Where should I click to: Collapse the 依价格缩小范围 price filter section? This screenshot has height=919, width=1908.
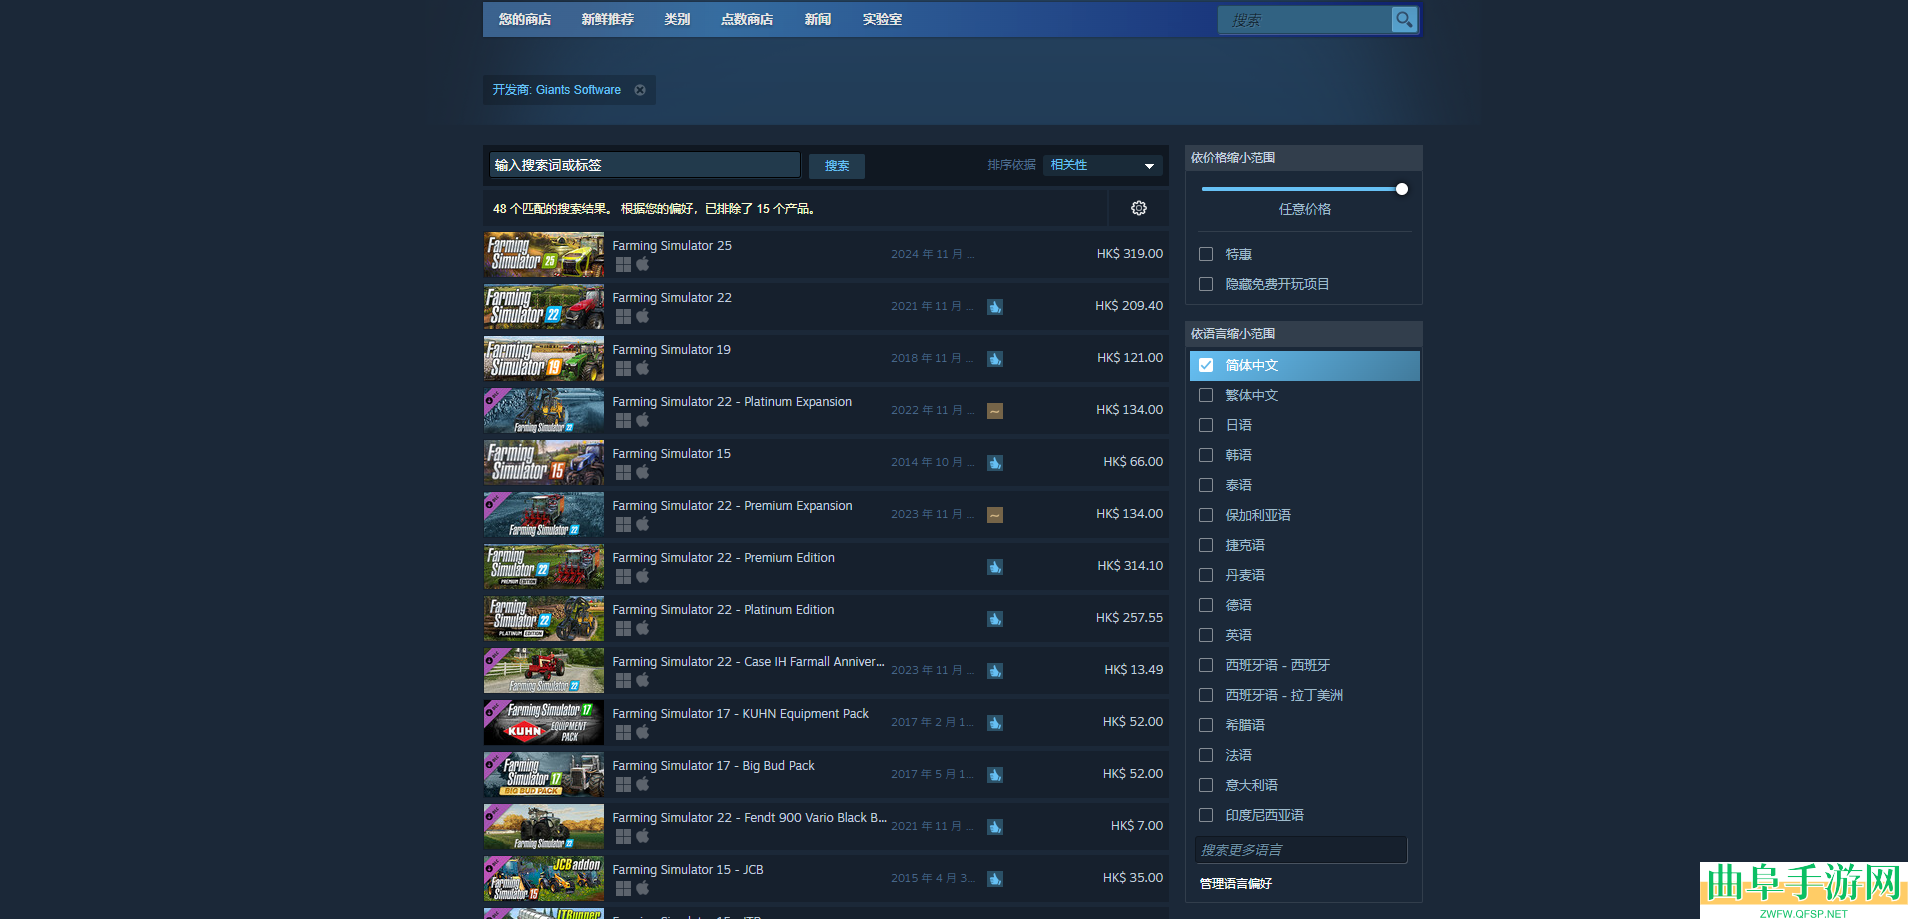pos(1302,158)
